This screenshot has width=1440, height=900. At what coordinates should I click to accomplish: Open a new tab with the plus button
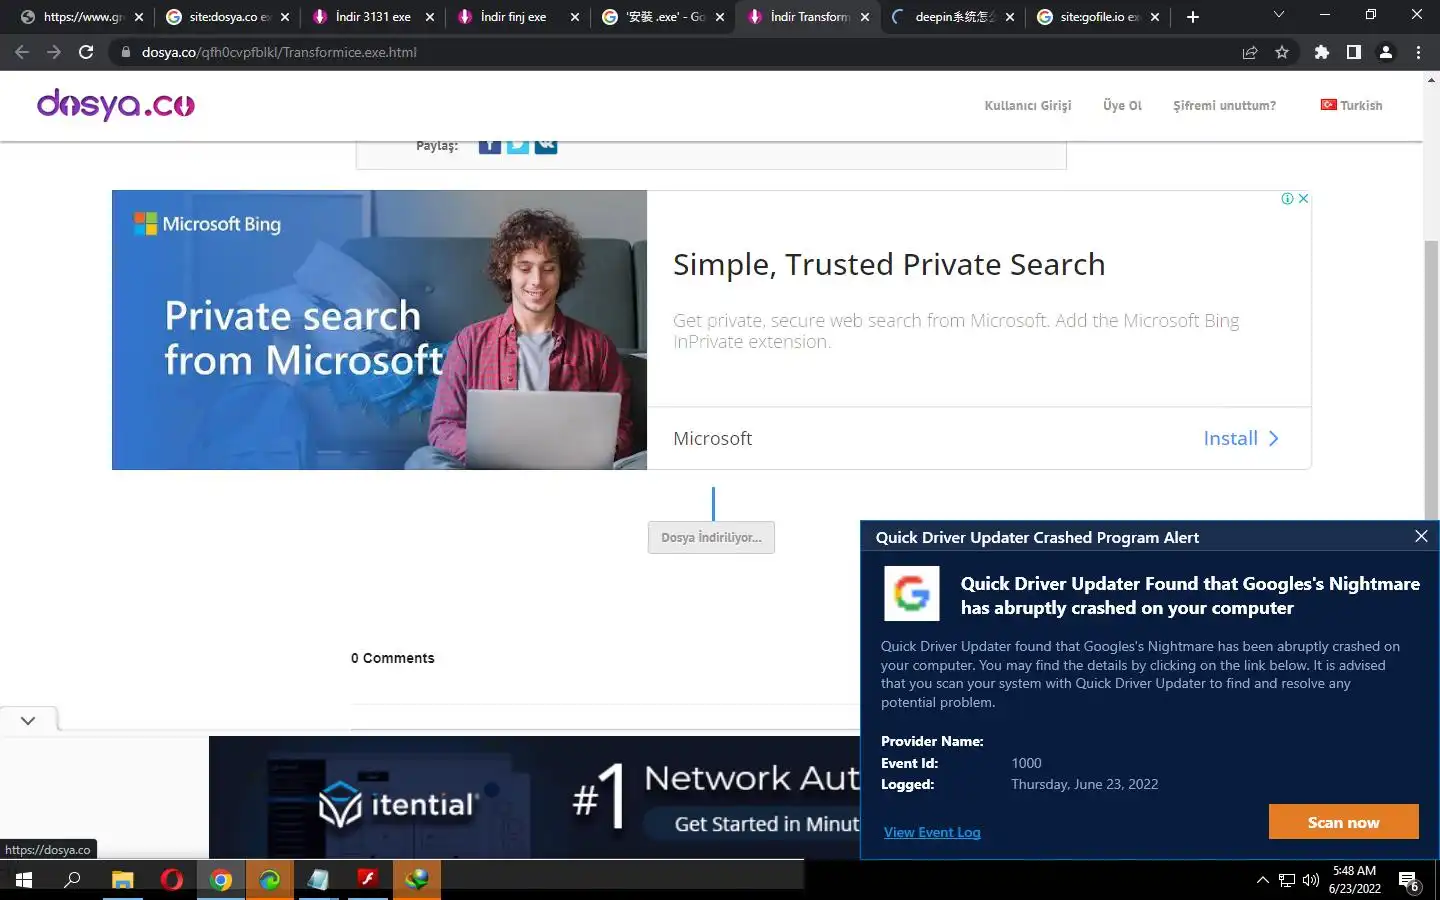pyautogui.click(x=1192, y=17)
